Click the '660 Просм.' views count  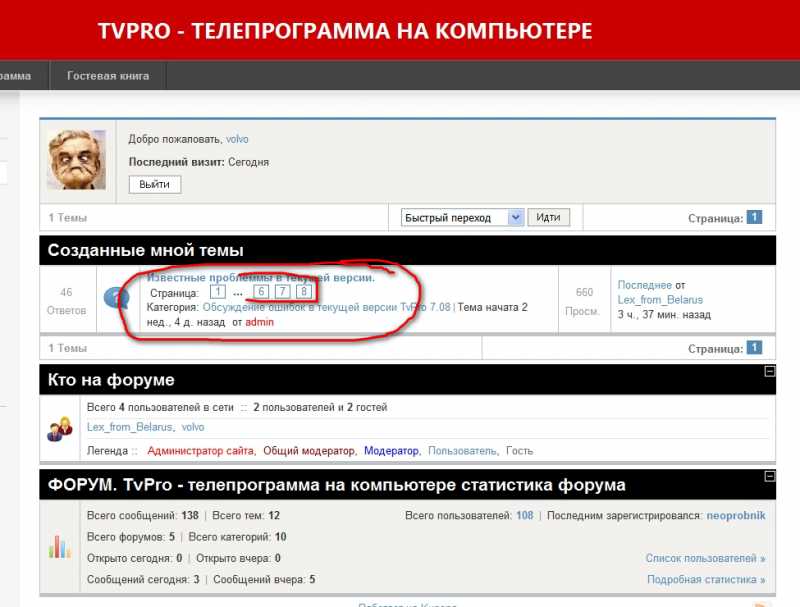point(584,301)
